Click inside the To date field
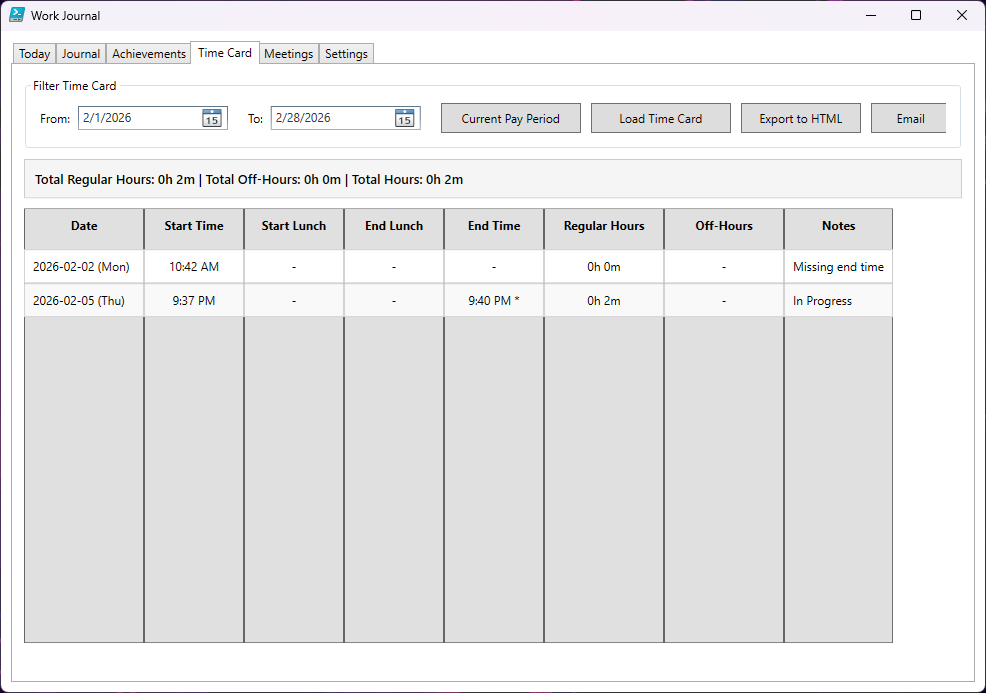The height and width of the screenshot is (693, 986). point(330,118)
